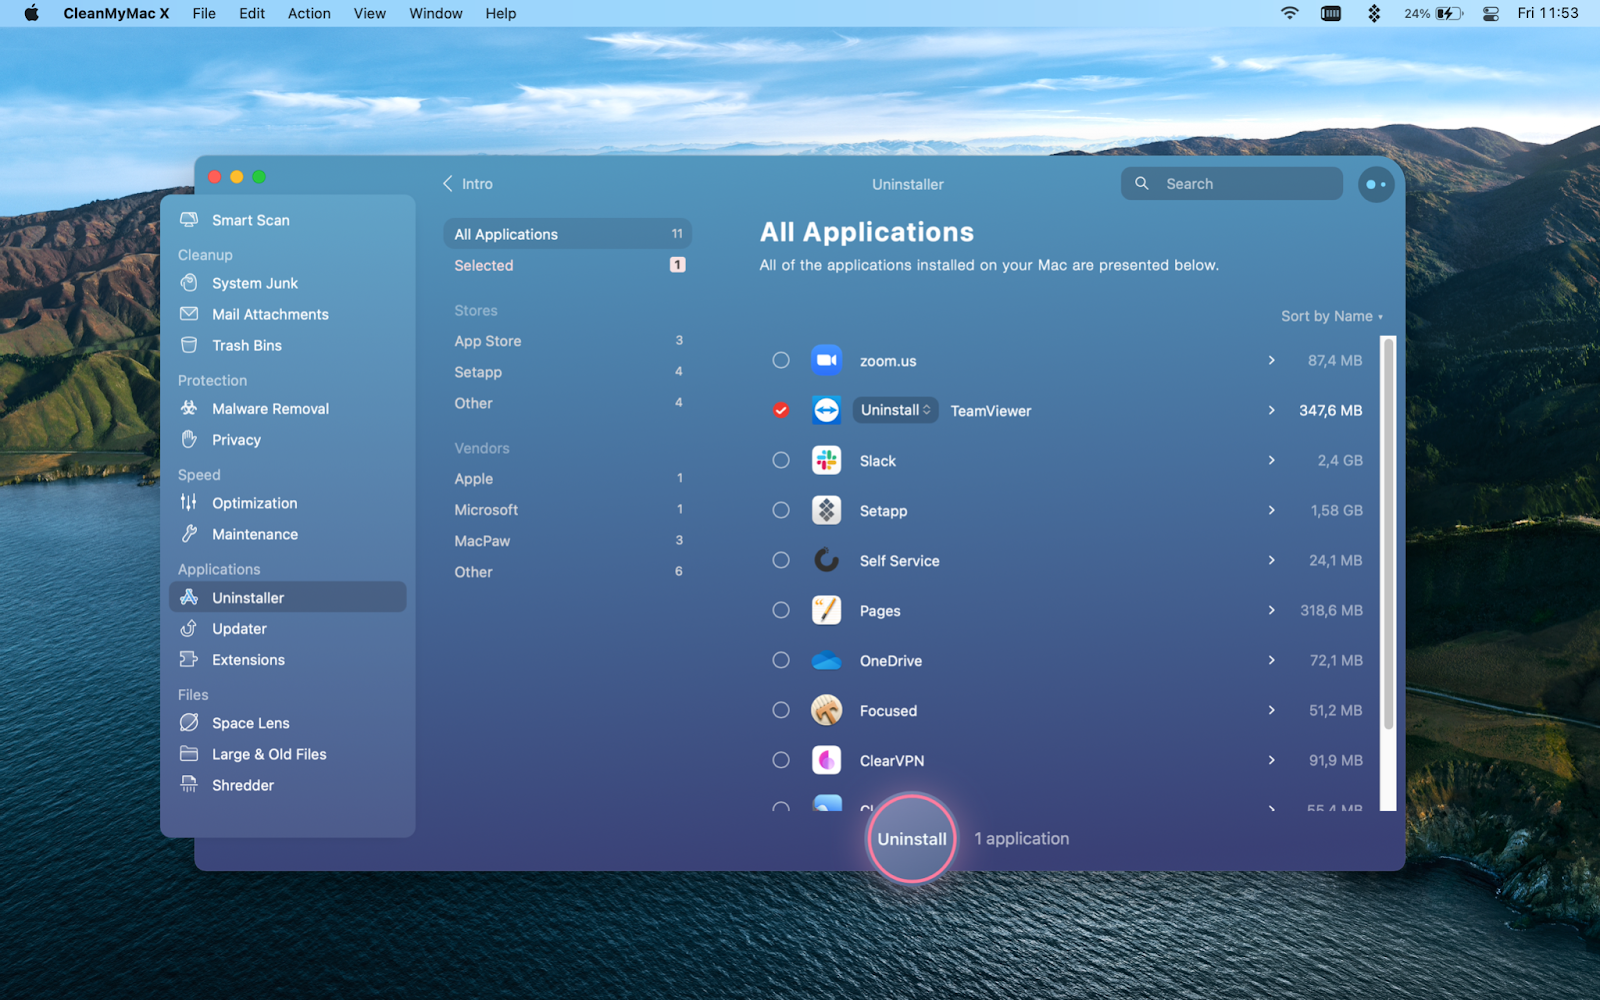The height and width of the screenshot is (1000, 1600).
Task: Click the Extensions icon
Action: [189, 659]
